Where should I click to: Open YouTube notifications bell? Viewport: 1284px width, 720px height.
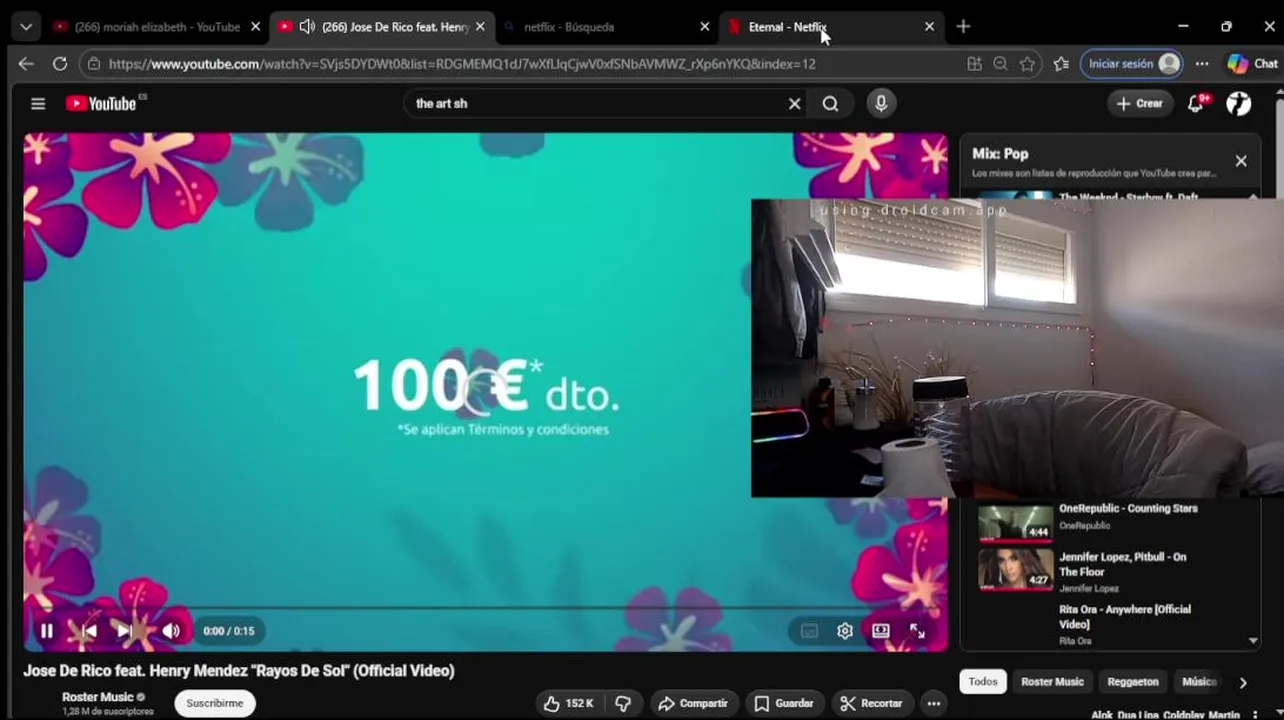click(1196, 103)
